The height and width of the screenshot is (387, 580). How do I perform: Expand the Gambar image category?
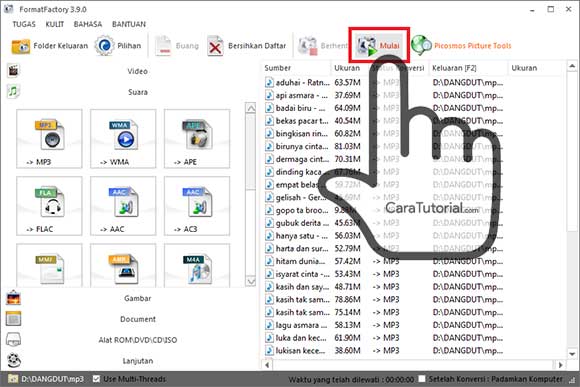pyautogui.click(x=138, y=298)
